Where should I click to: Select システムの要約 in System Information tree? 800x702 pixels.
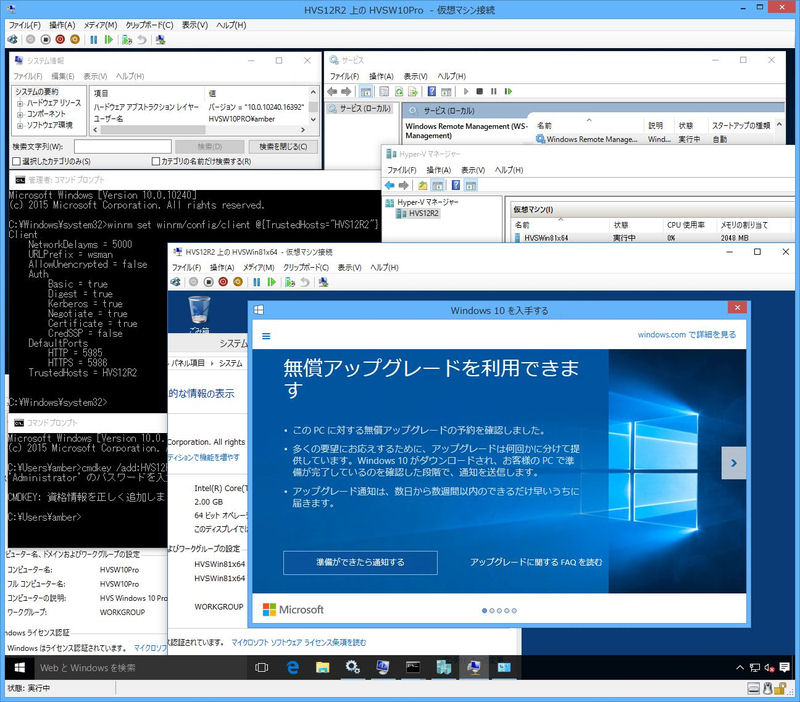point(37,92)
